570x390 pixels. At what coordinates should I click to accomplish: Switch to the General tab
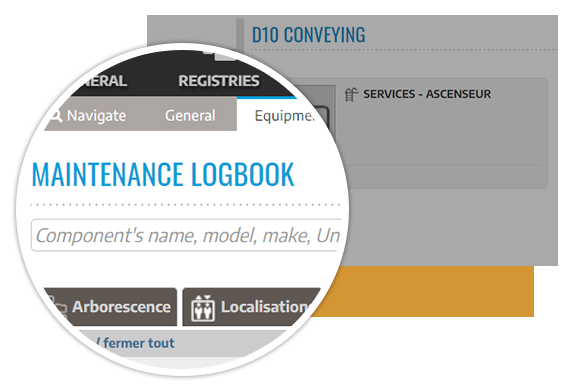(190, 116)
